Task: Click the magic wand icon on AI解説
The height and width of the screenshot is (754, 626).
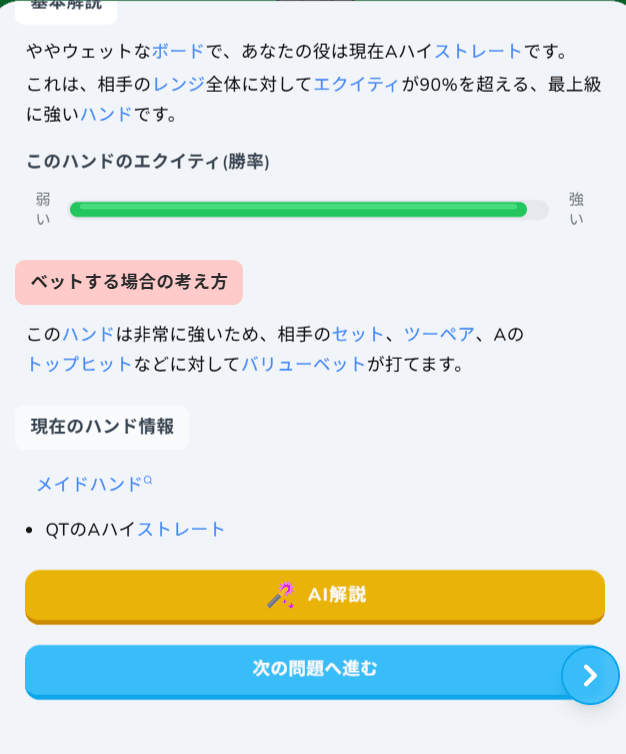Action: coord(280,595)
